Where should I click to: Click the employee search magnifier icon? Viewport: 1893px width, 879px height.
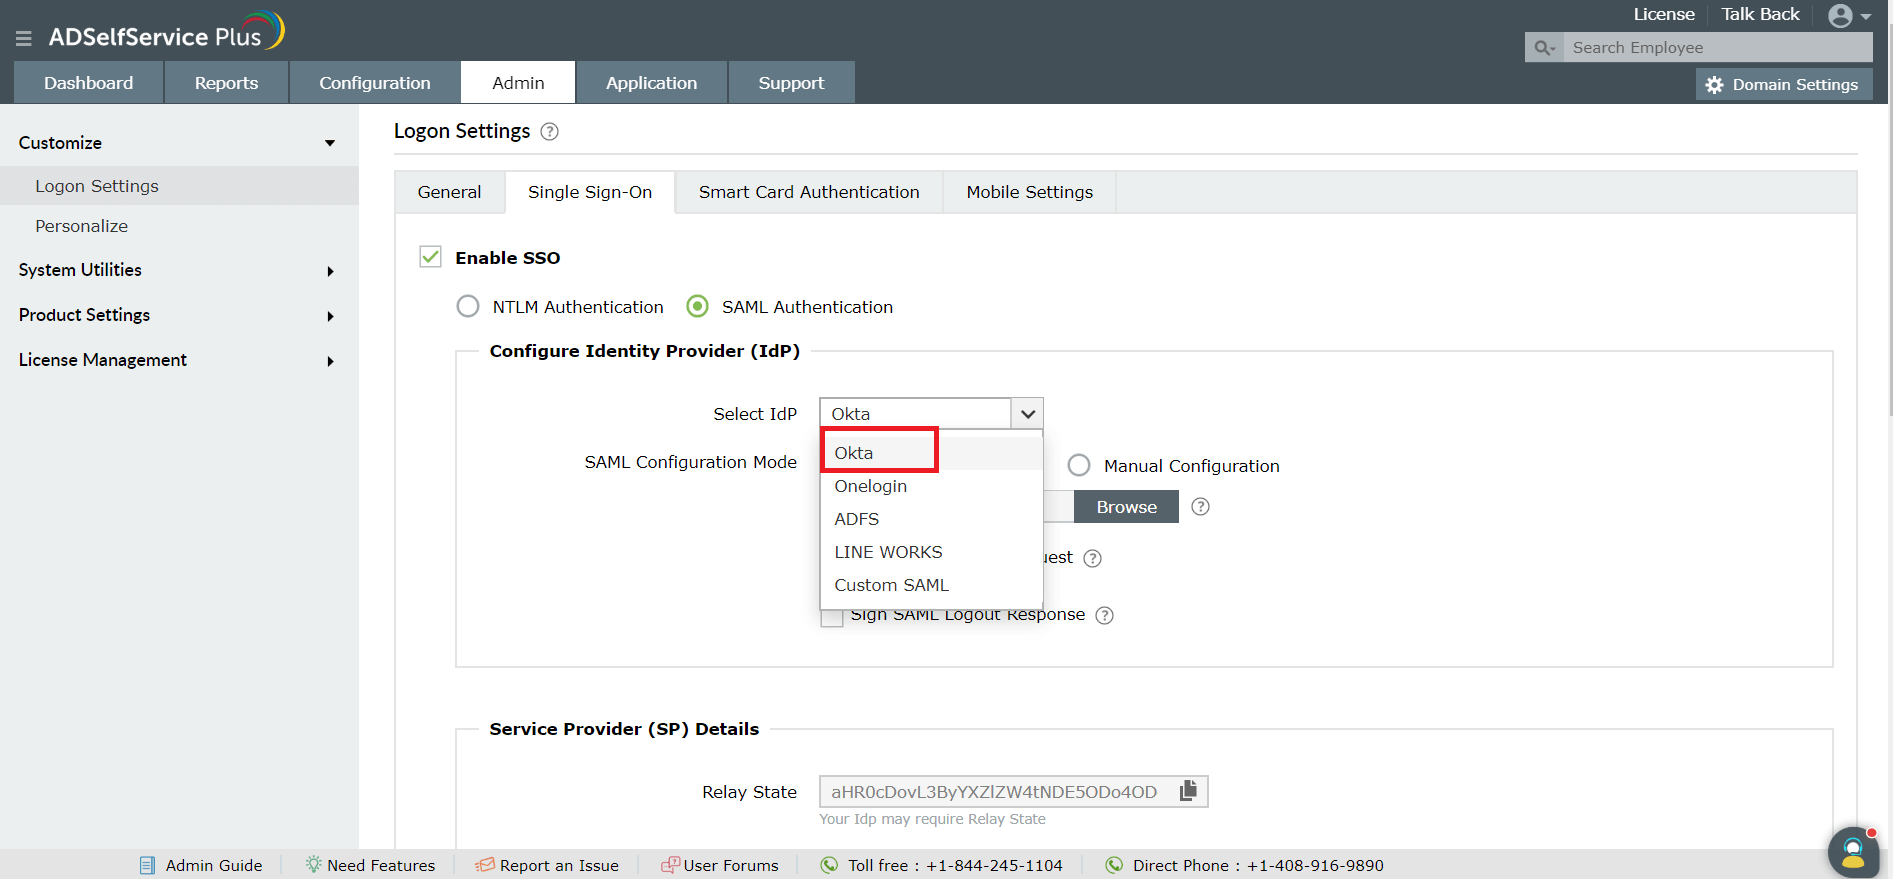click(x=1545, y=48)
